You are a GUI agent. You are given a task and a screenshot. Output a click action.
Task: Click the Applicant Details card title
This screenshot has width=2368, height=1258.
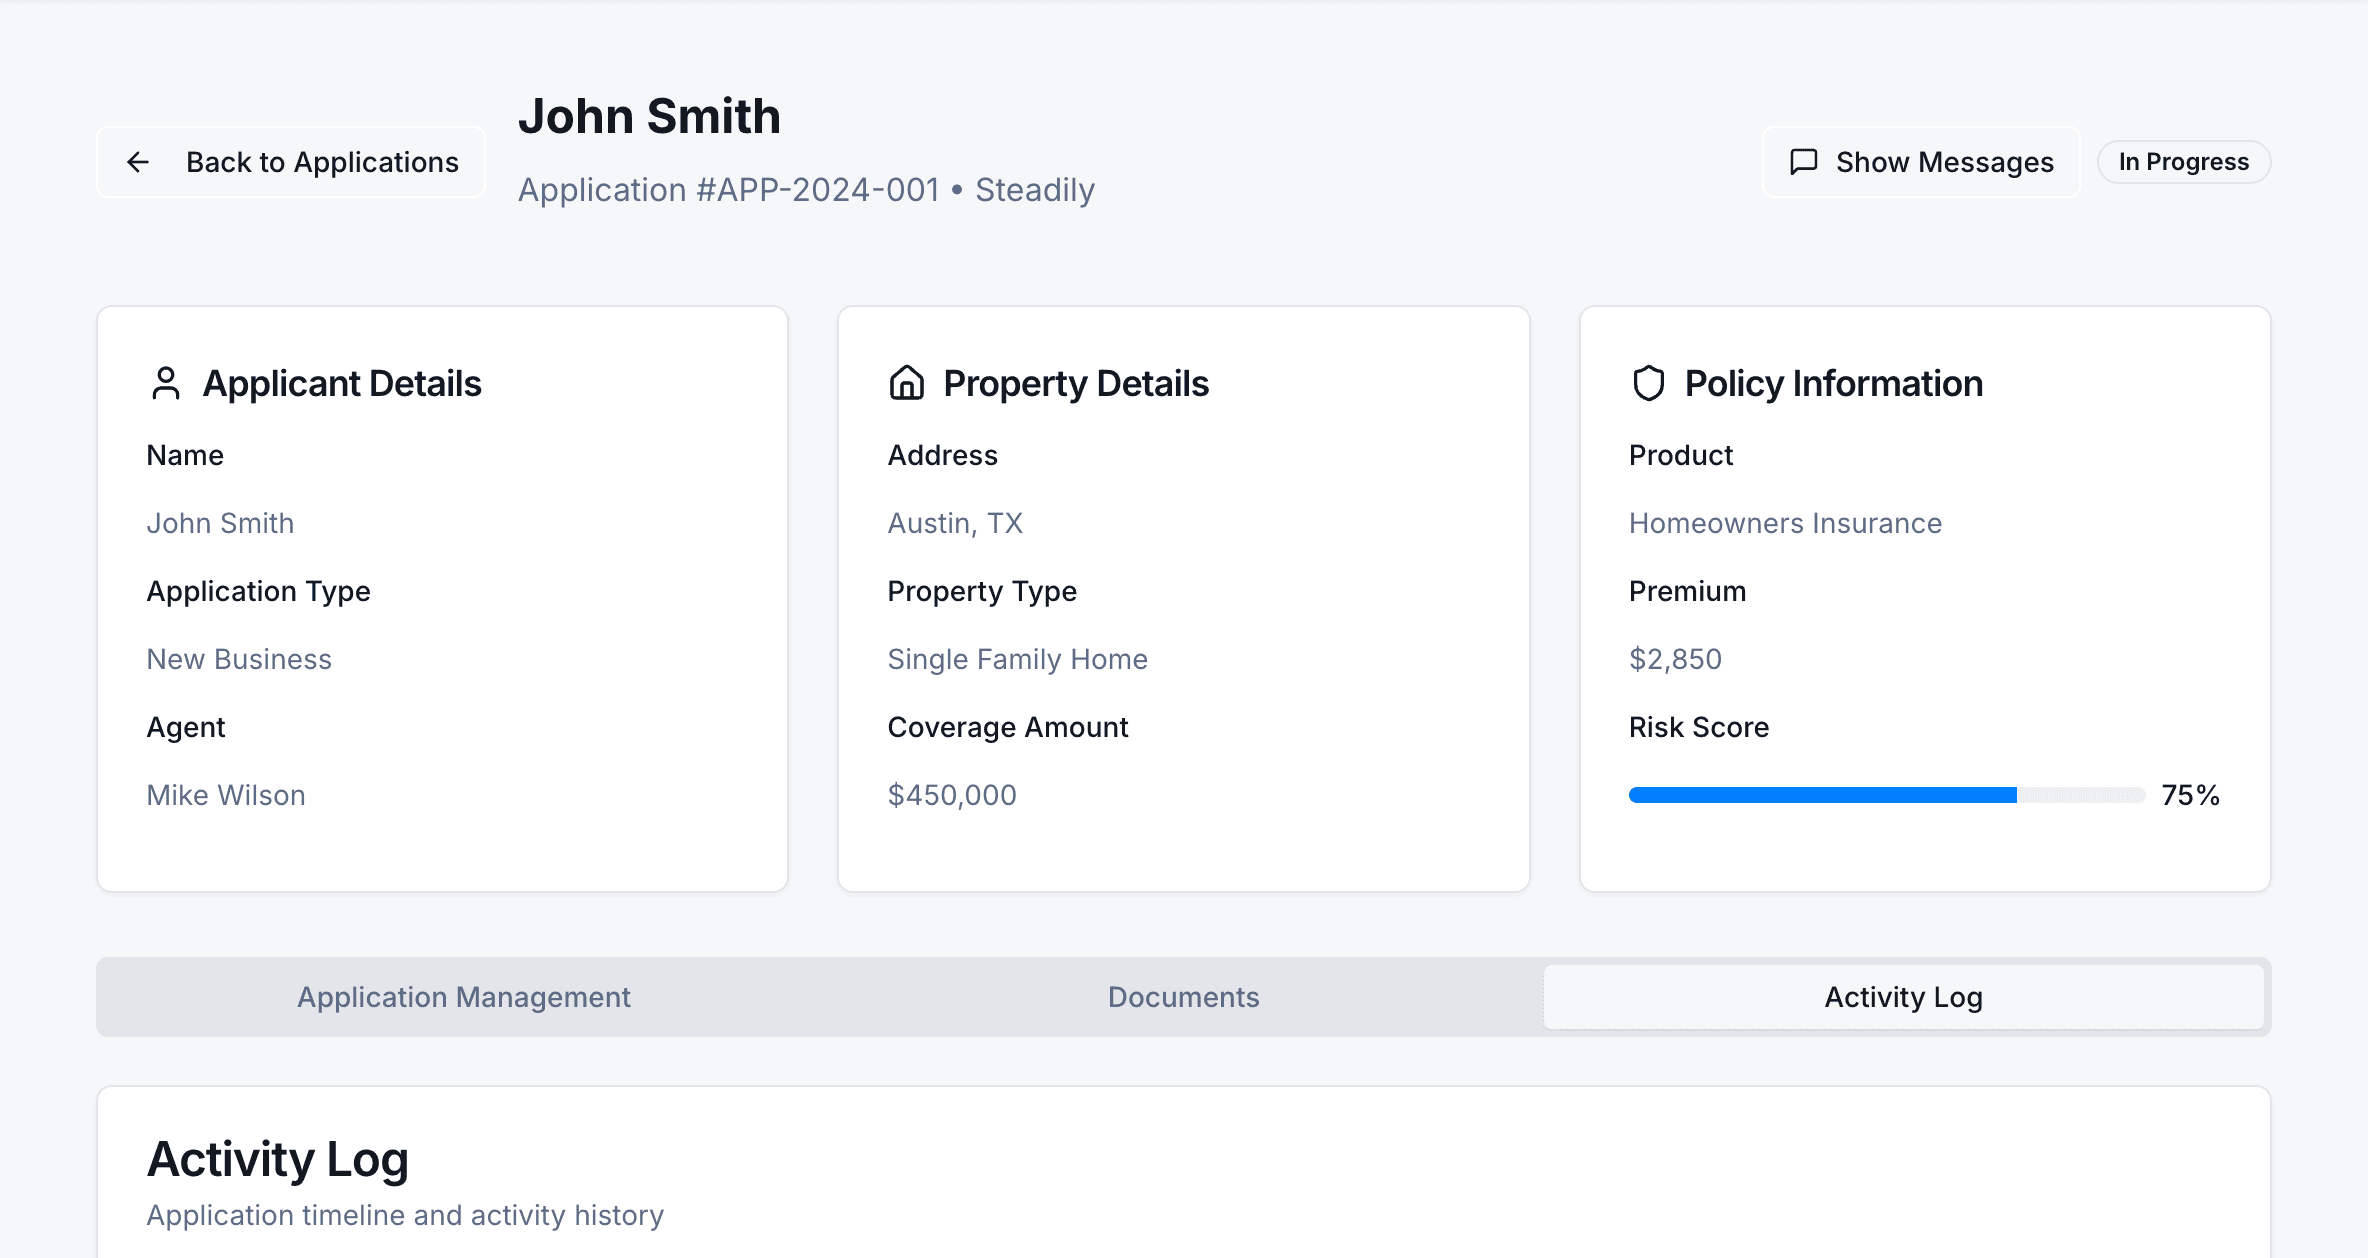click(342, 383)
